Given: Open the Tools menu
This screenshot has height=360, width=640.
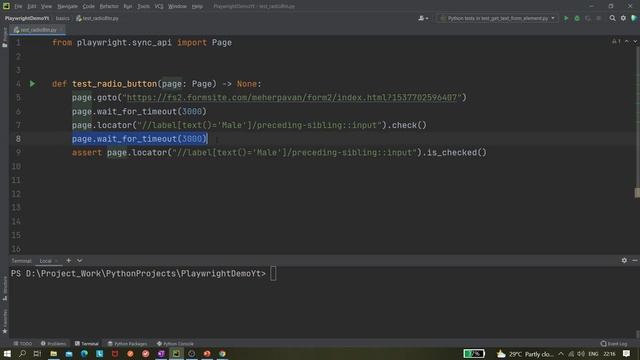Looking at the screenshot, I should [x=143, y=6].
